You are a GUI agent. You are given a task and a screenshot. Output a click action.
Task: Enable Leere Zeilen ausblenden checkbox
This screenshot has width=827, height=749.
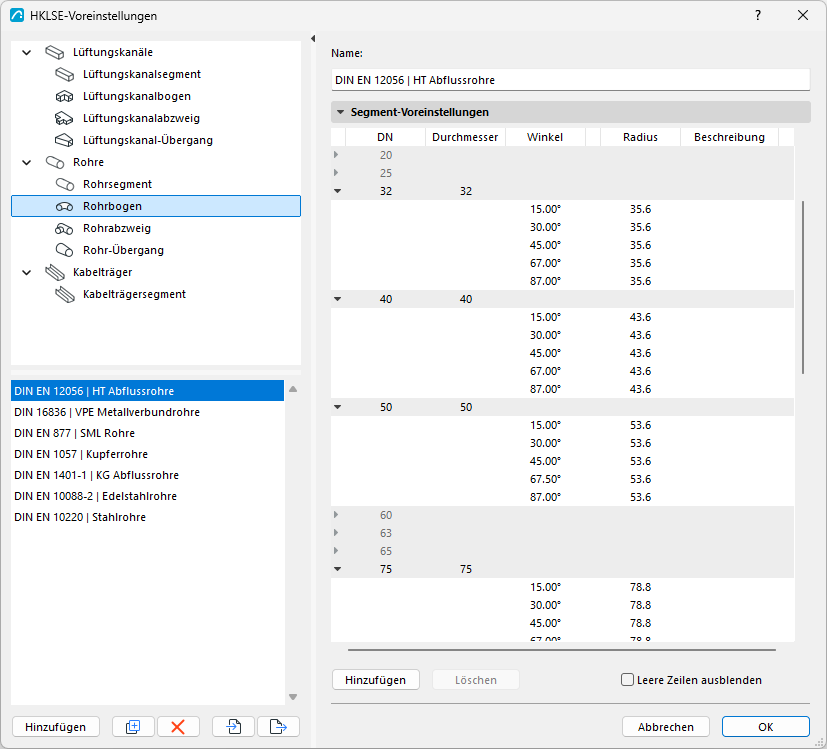(x=627, y=680)
